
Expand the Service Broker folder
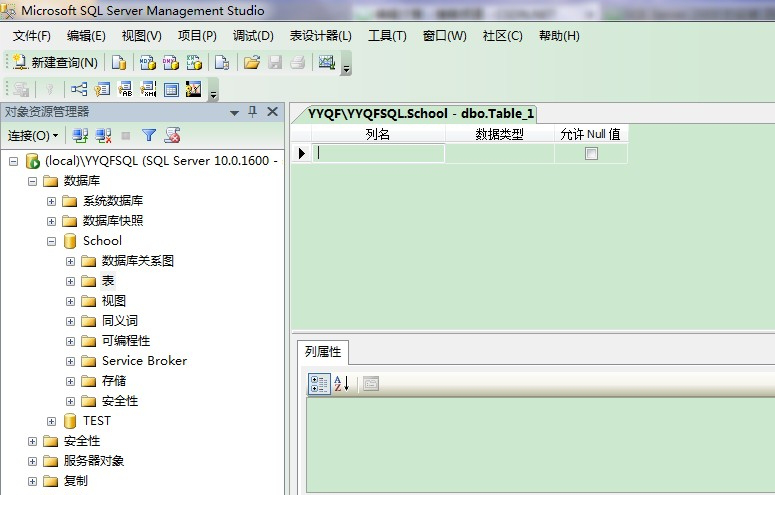[70, 361]
